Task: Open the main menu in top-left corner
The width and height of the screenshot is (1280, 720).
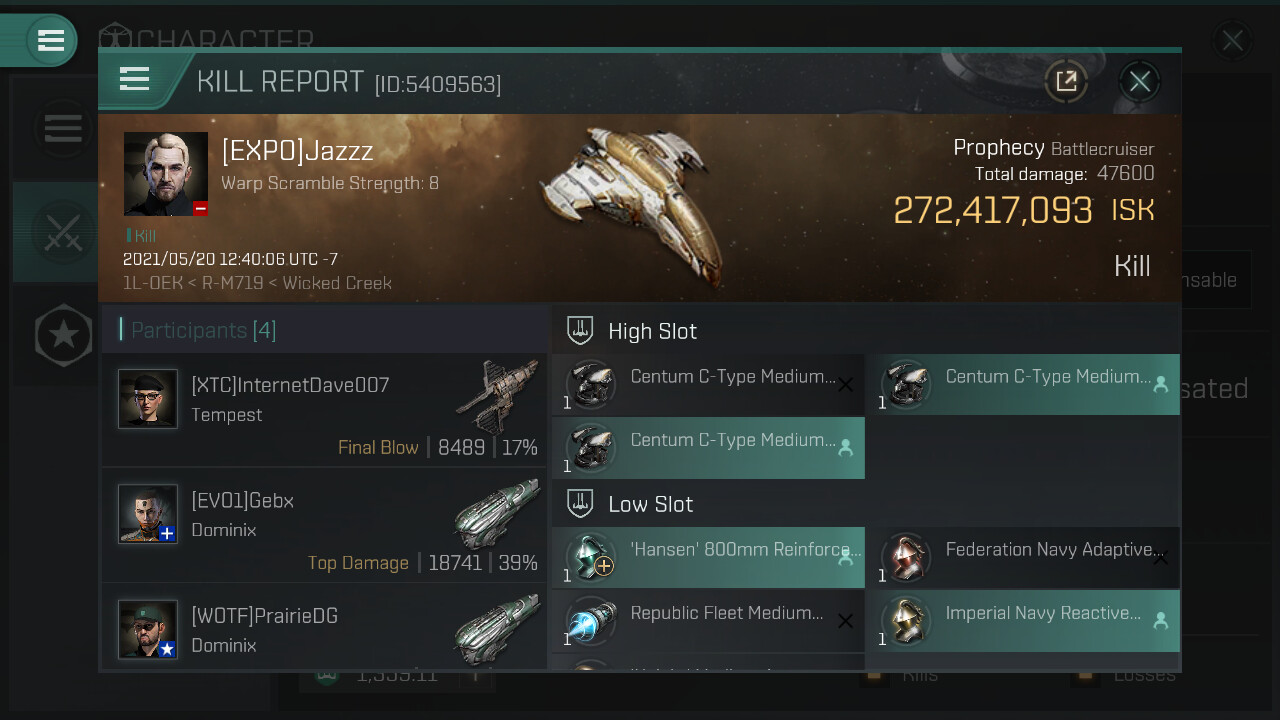Action: click(x=50, y=40)
